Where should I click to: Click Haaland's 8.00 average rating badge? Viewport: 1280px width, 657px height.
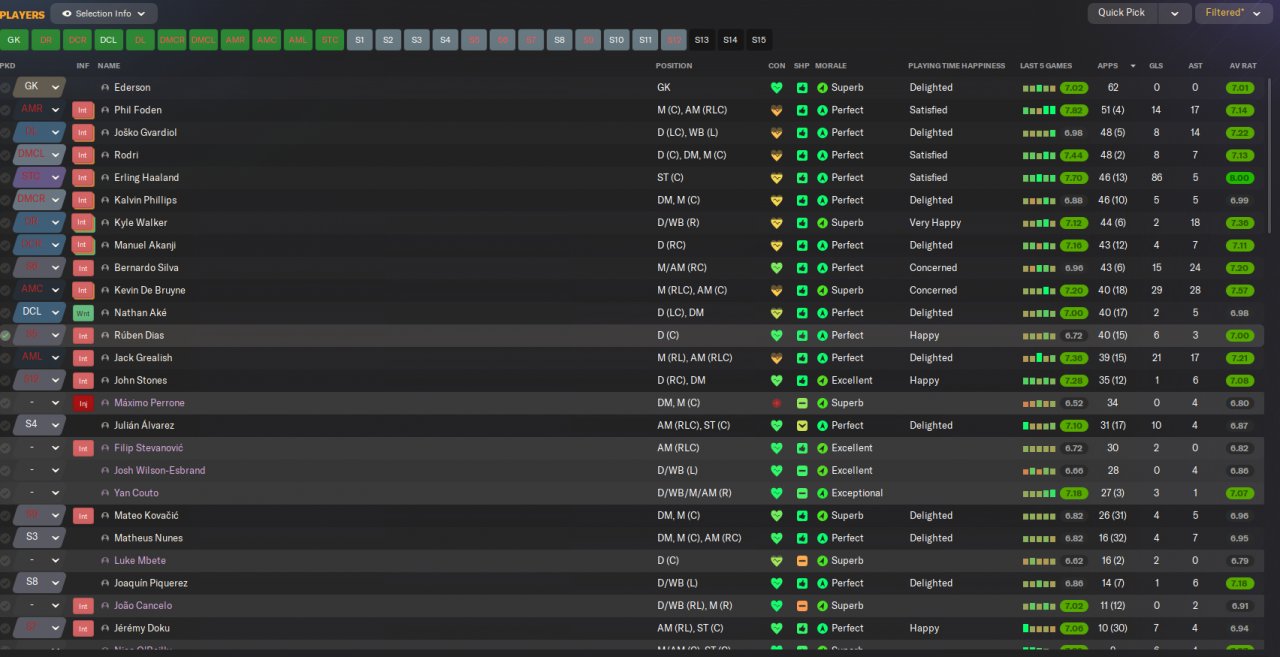1240,178
